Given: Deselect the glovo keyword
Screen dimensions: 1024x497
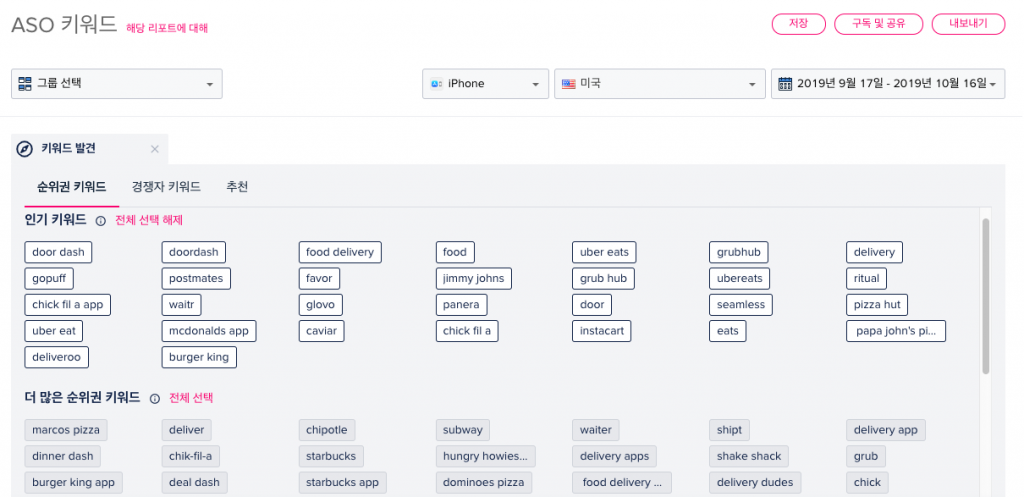Looking at the screenshot, I should tap(321, 304).
